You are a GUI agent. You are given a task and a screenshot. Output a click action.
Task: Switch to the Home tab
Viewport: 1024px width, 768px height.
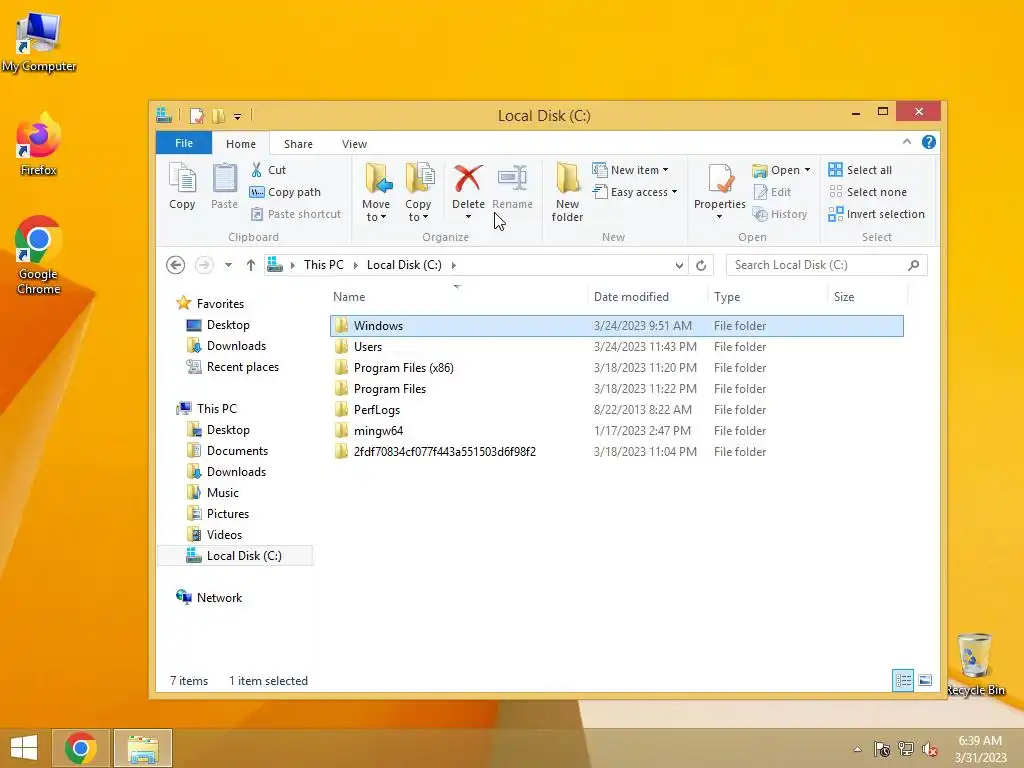[240, 144]
